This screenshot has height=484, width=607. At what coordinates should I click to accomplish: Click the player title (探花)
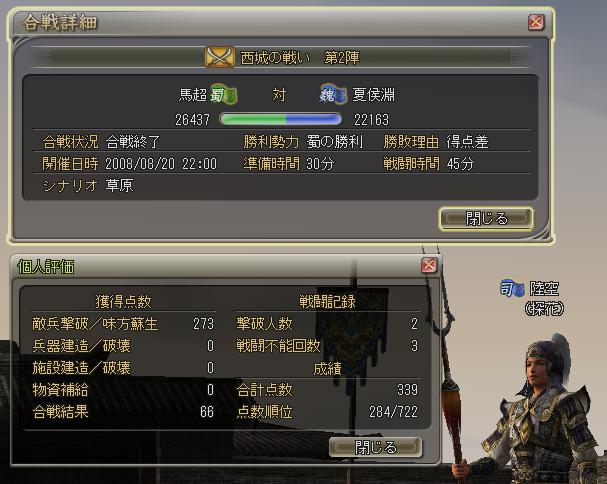pos(544,309)
